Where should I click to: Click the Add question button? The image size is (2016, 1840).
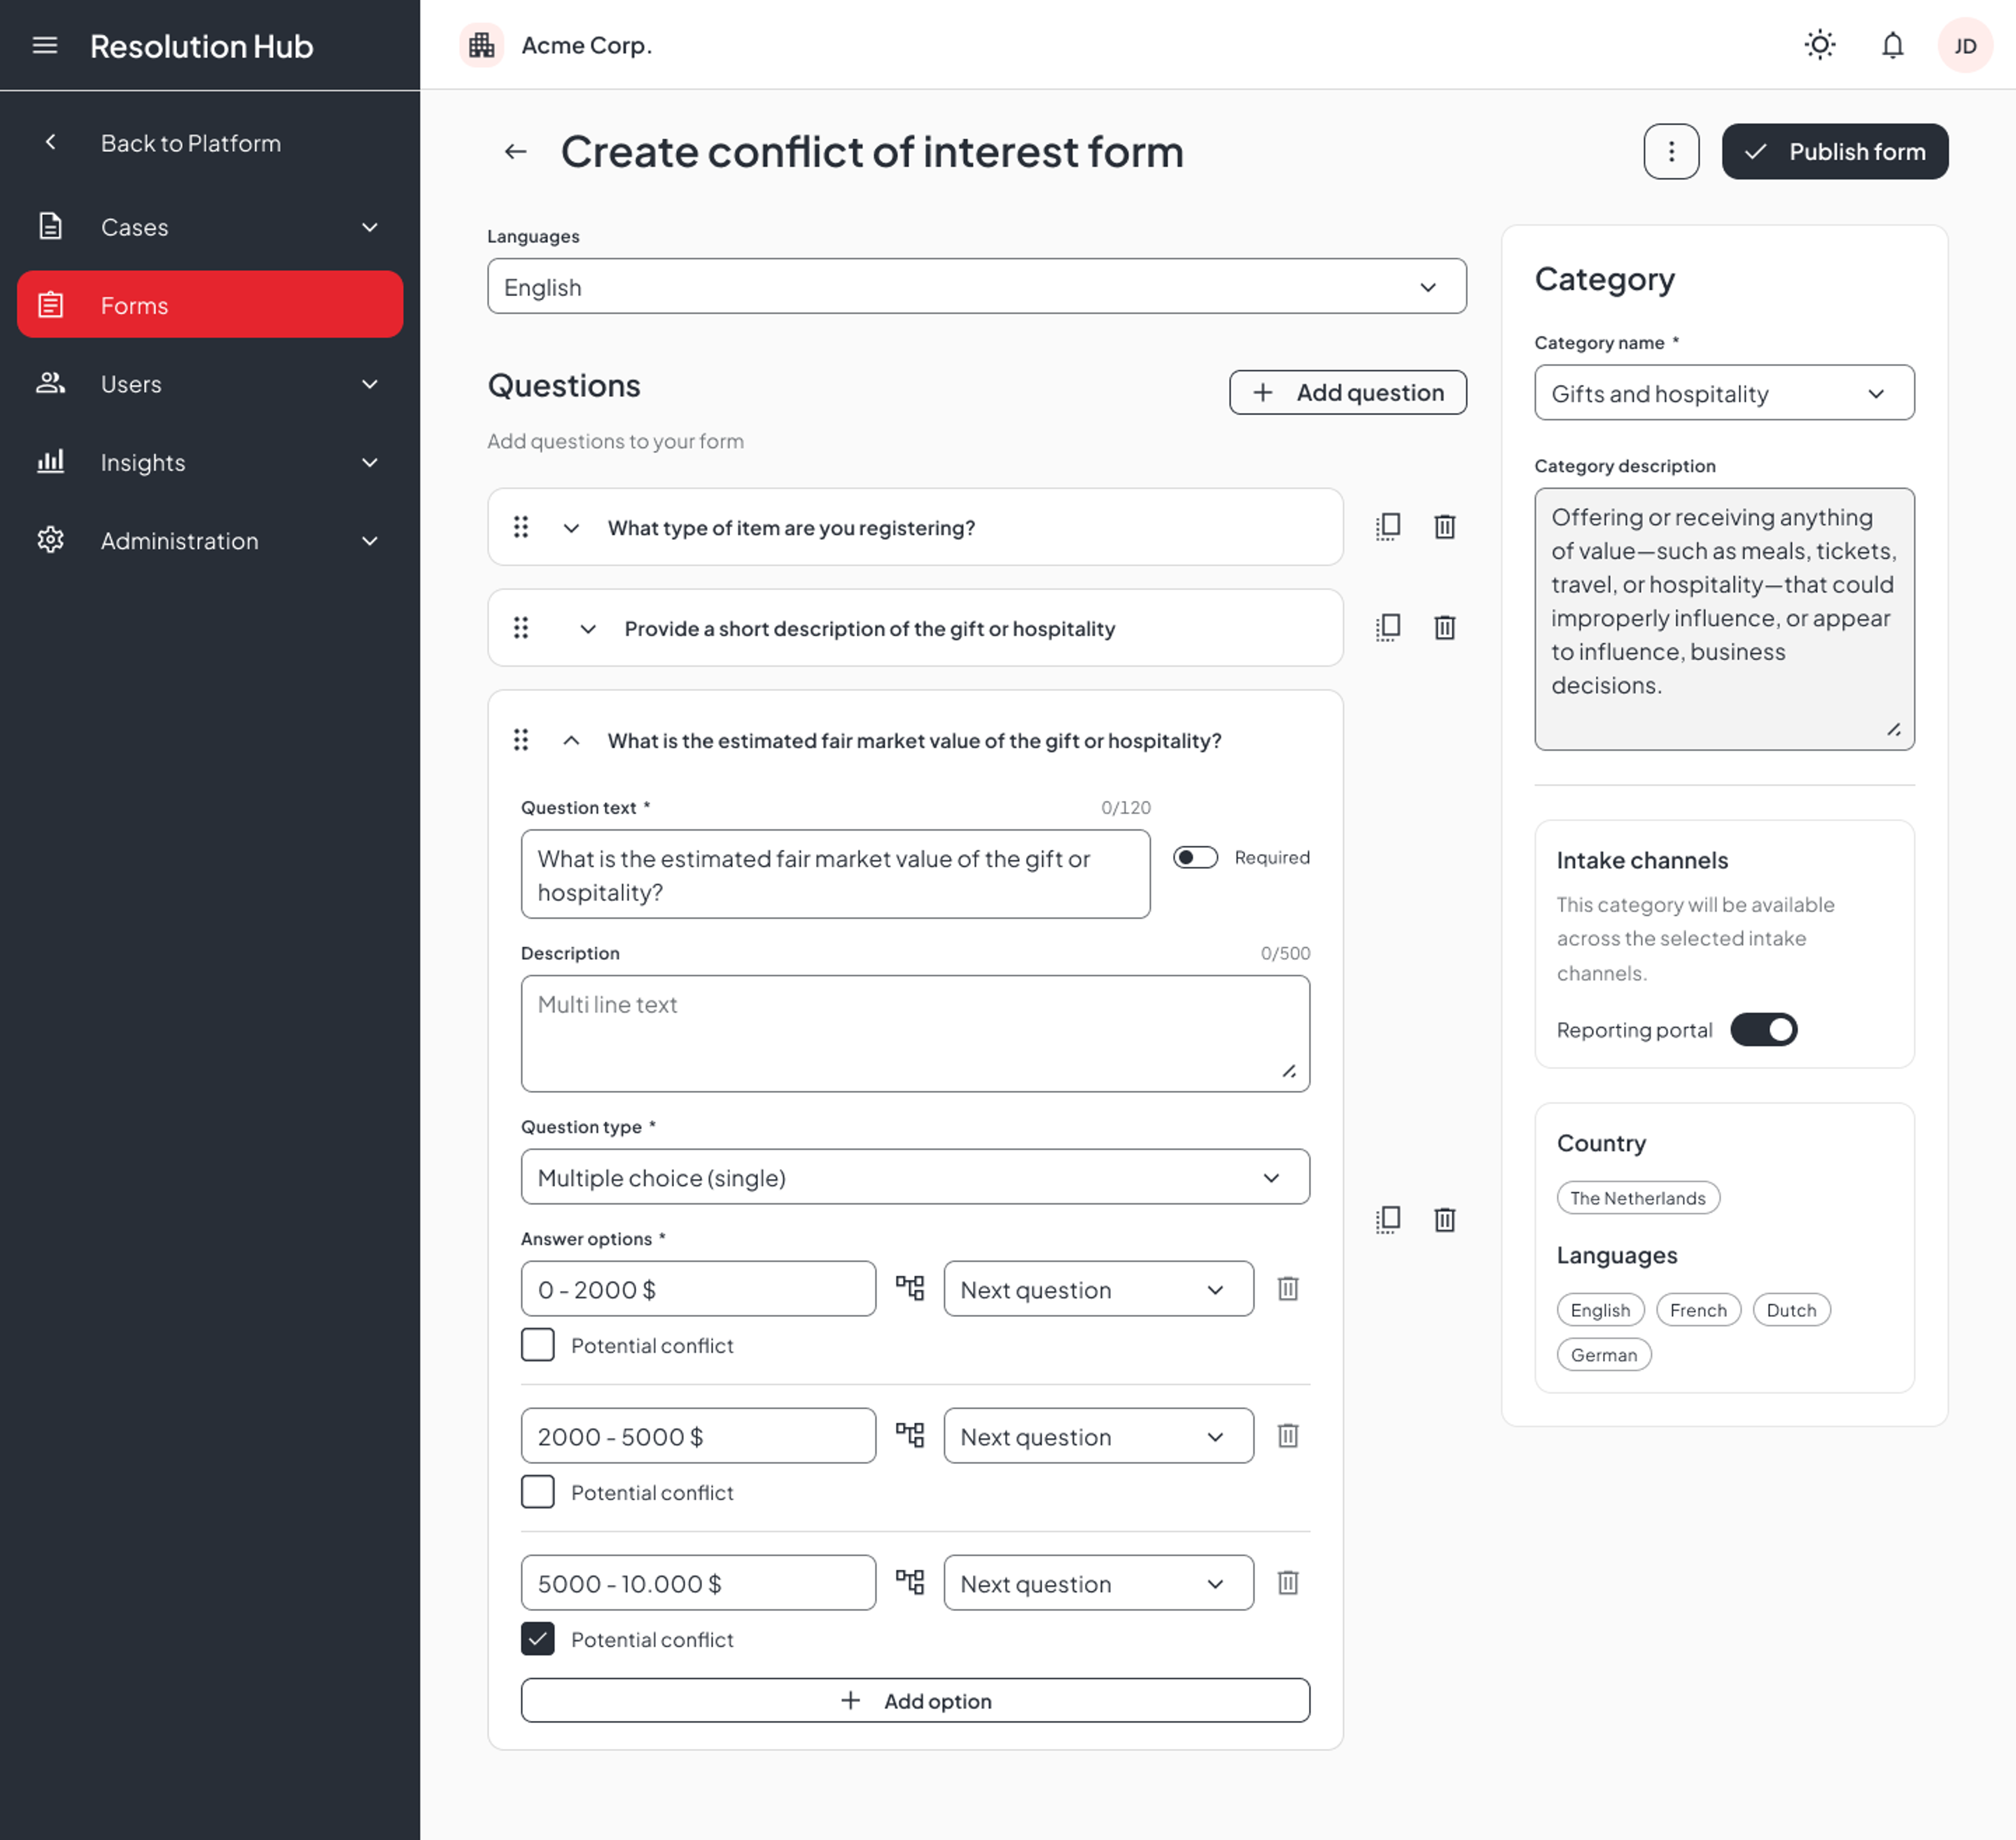tap(1348, 392)
